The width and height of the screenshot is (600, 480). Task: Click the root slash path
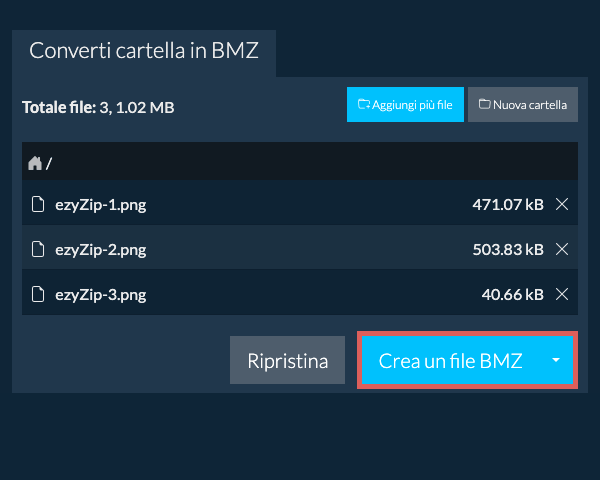(x=49, y=163)
